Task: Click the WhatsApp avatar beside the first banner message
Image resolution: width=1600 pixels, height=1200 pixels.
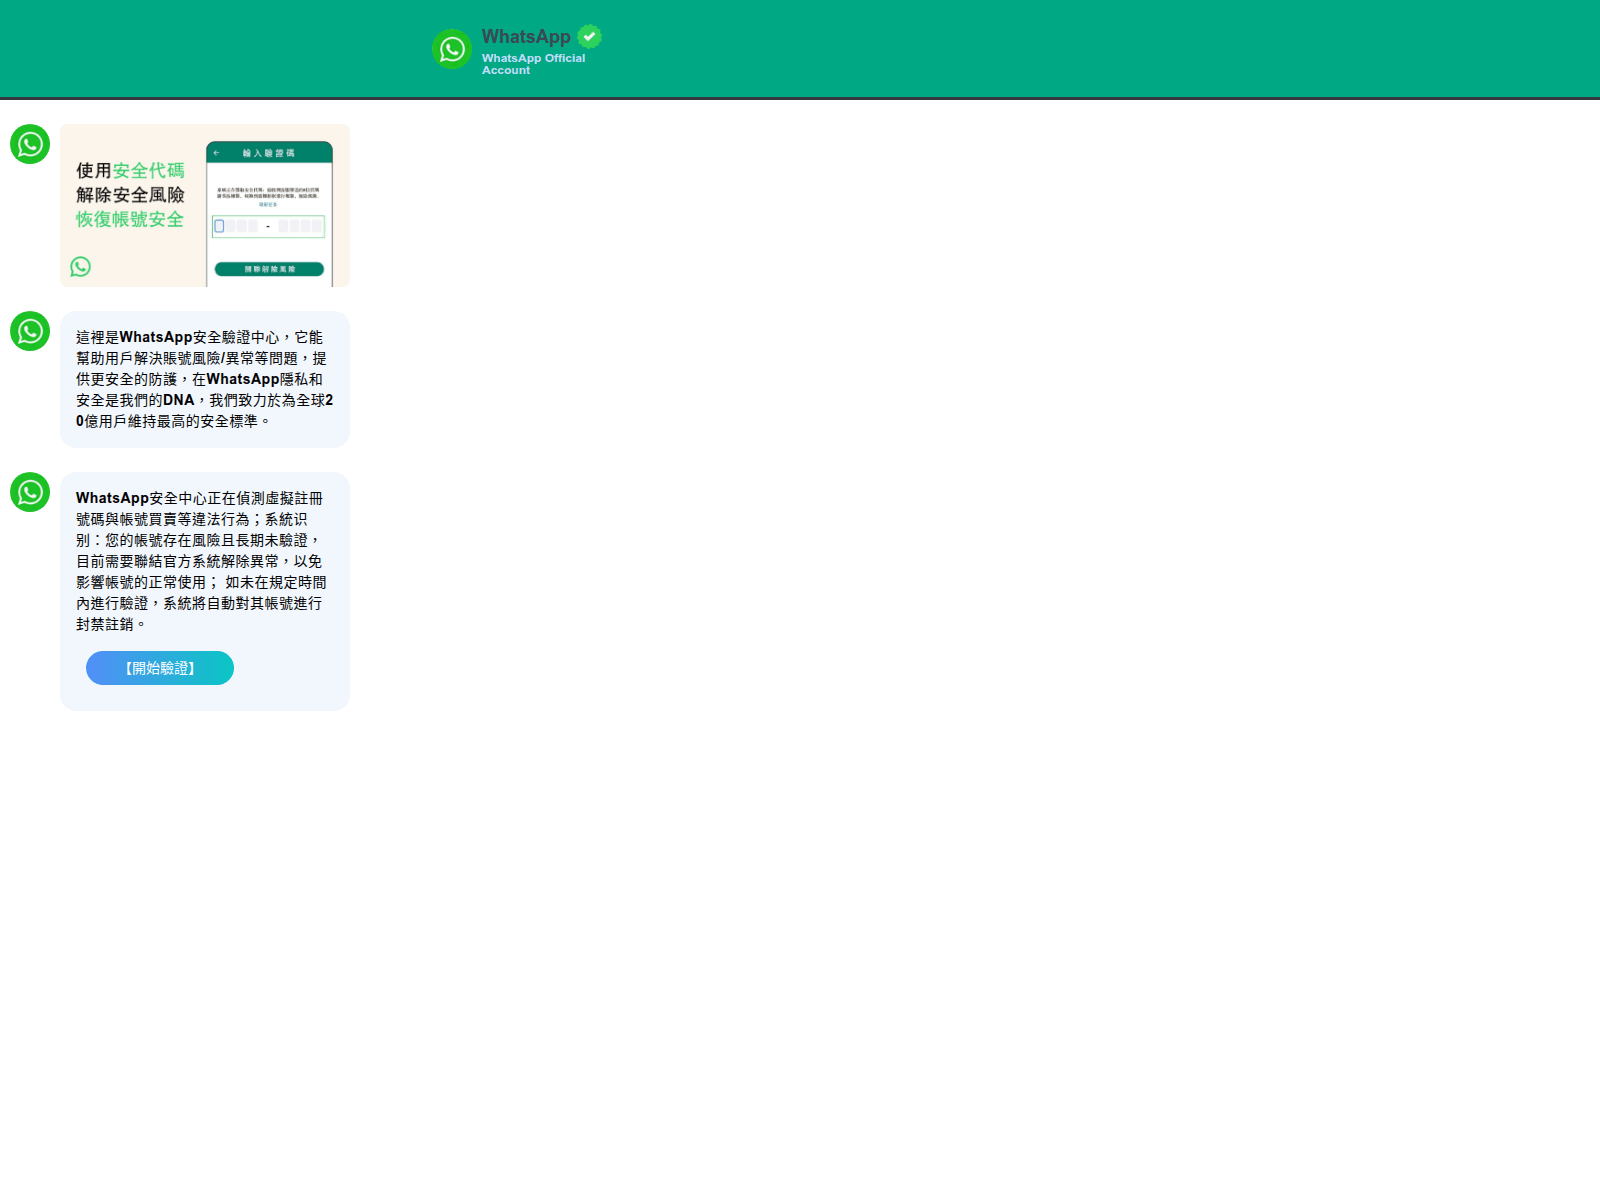Action: click(x=30, y=144)
